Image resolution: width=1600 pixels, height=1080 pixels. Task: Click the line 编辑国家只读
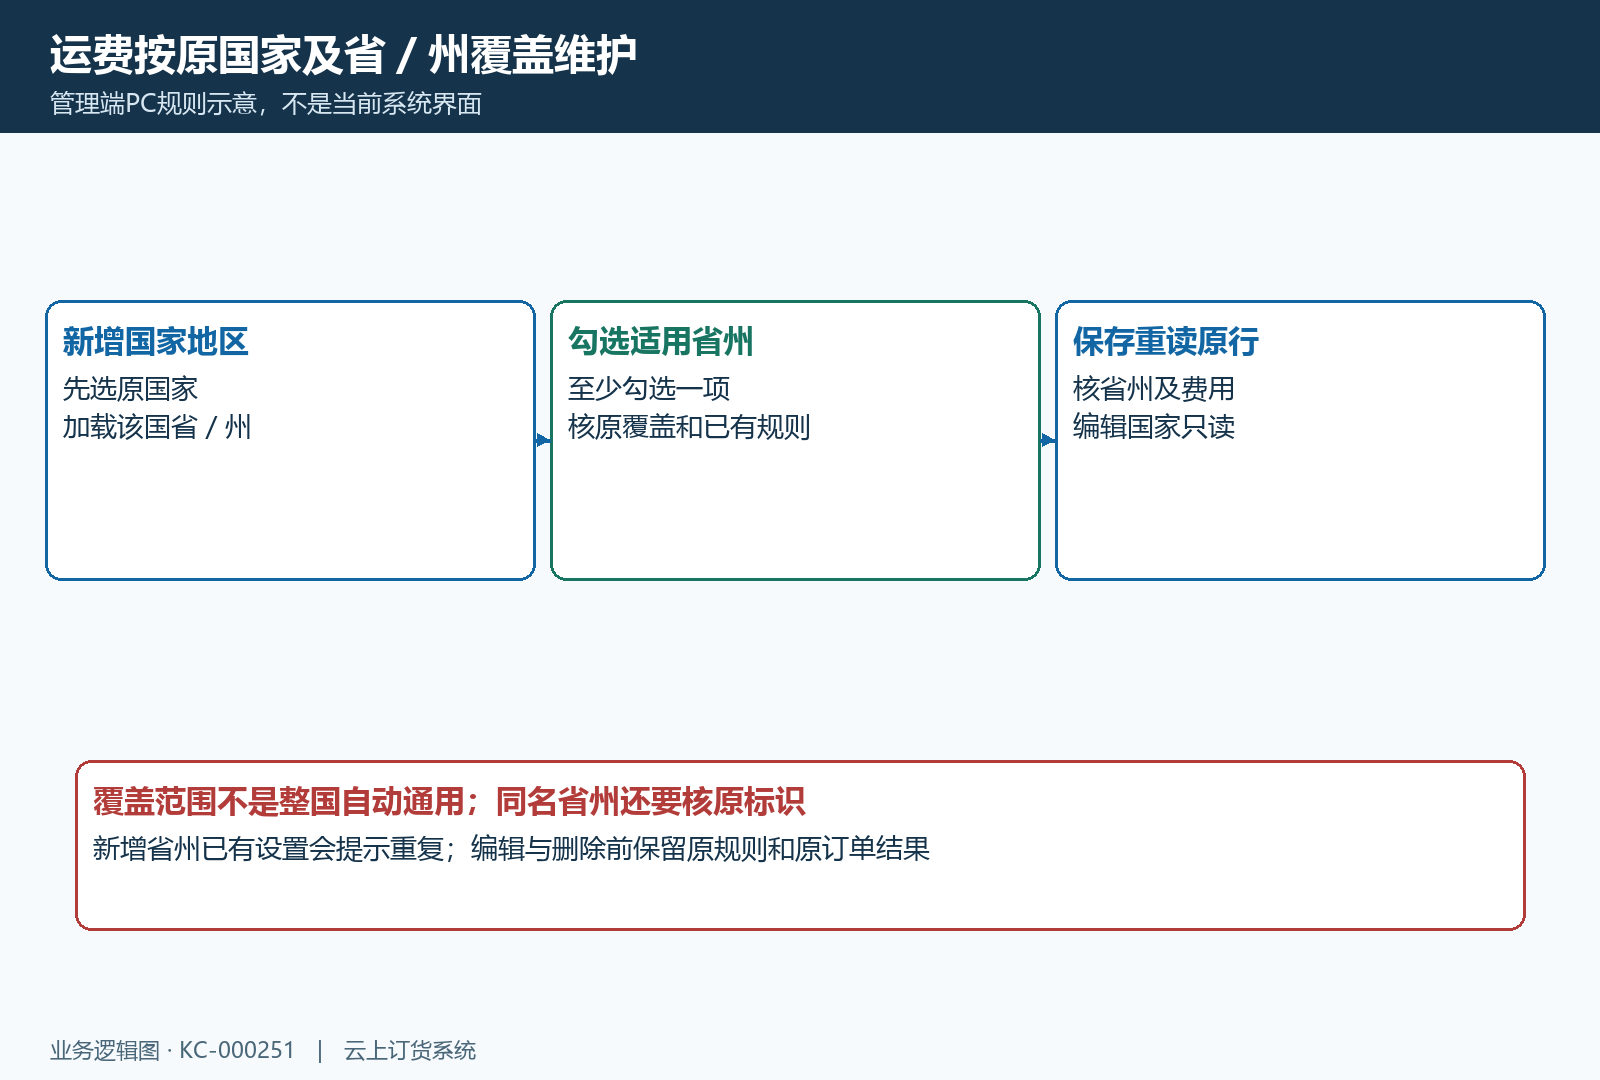tap(1154, 427)
